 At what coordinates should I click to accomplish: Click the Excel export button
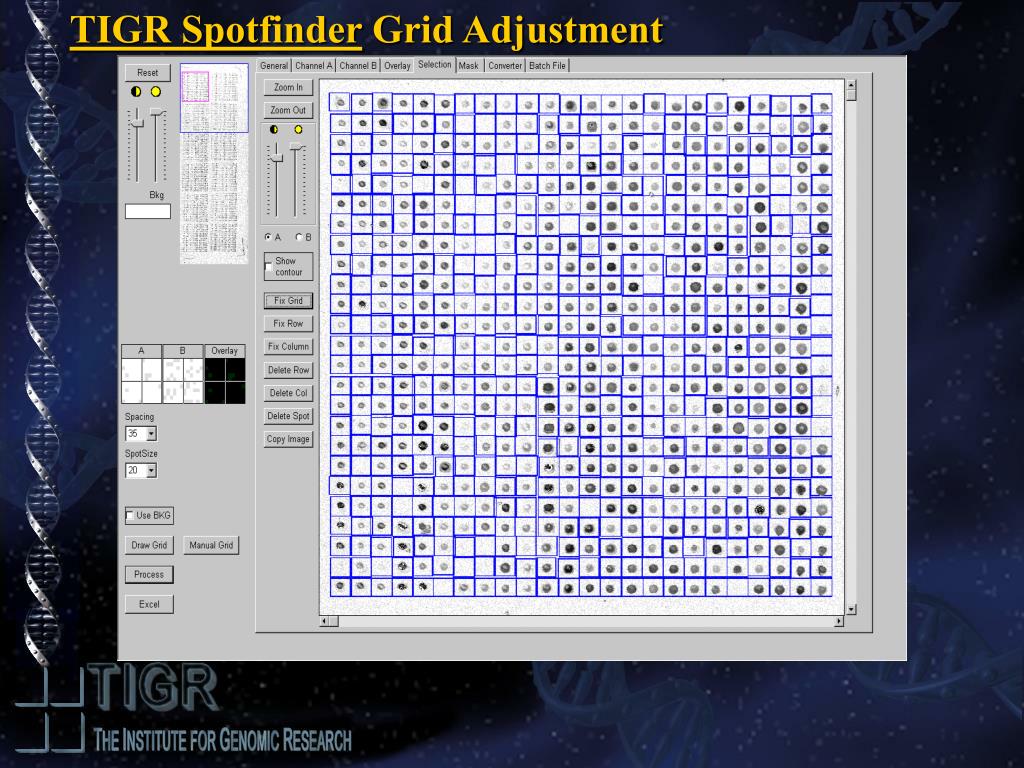click(x=150, y=604)
